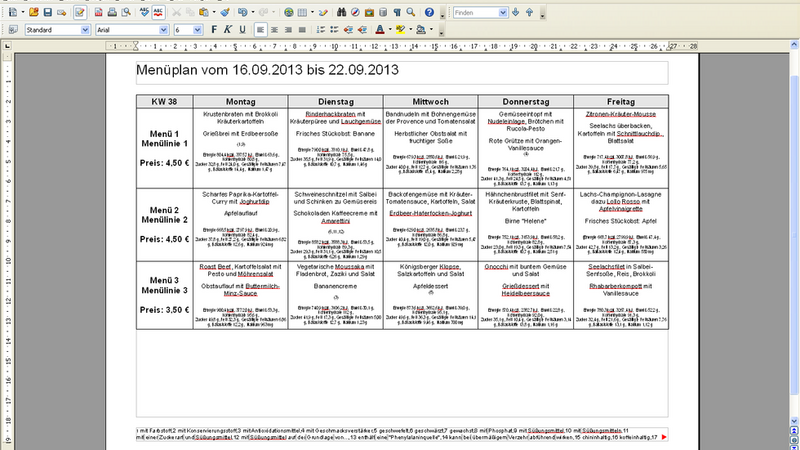
Task: Run spelling and grammar check
Action: 144,12
